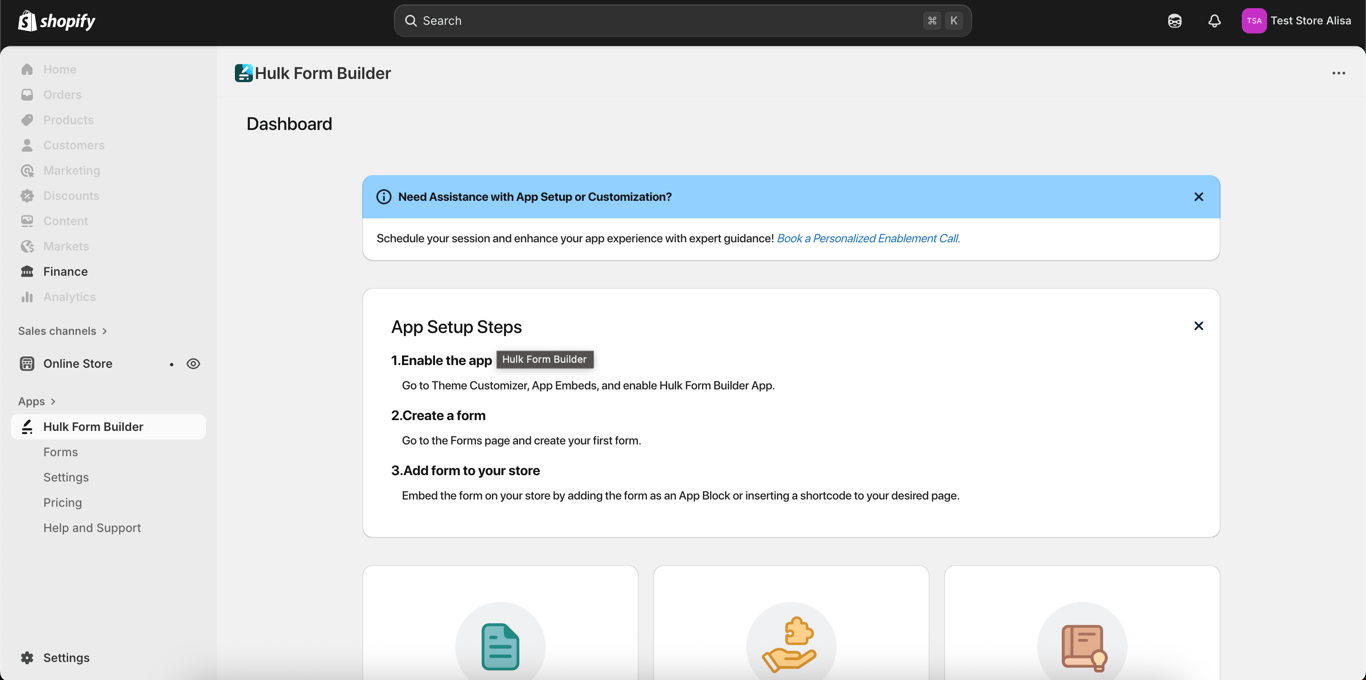Open the Test Store Alisa account menu
The image size is (1366, 680).
tap(1296, 21)
